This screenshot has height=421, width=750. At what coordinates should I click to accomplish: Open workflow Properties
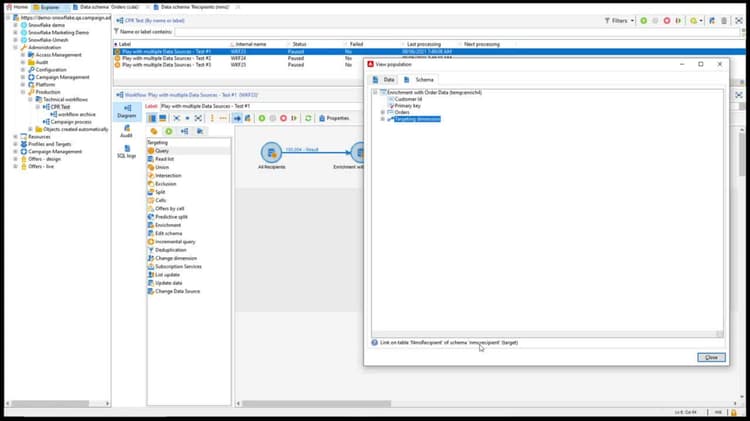click(x=334, y=118)
